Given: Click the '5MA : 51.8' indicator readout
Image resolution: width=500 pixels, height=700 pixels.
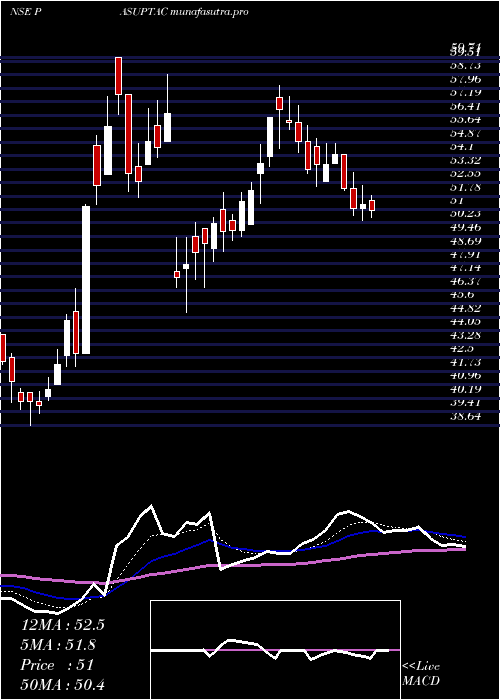Looking at the screenshot, I should click(x=59, y=645).
